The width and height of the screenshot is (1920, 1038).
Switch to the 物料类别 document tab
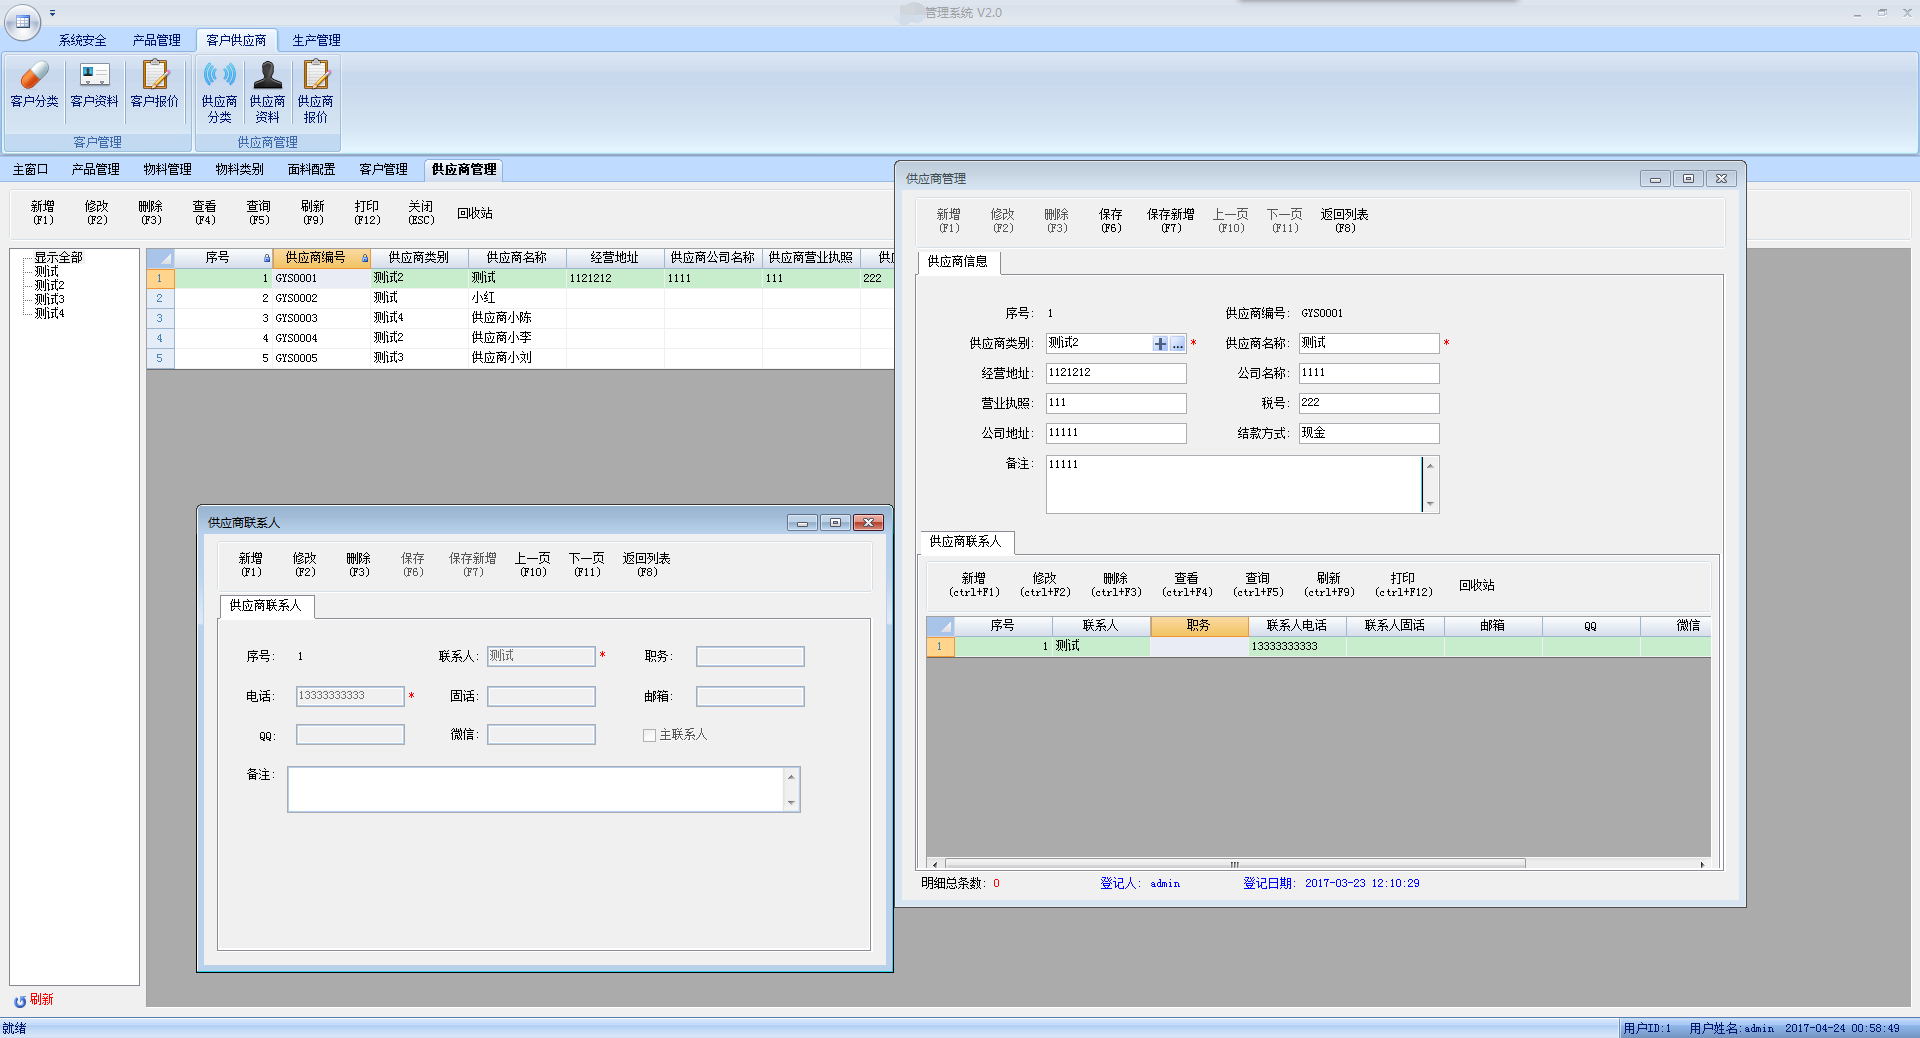pyautogui.click(x=239, y=169)
